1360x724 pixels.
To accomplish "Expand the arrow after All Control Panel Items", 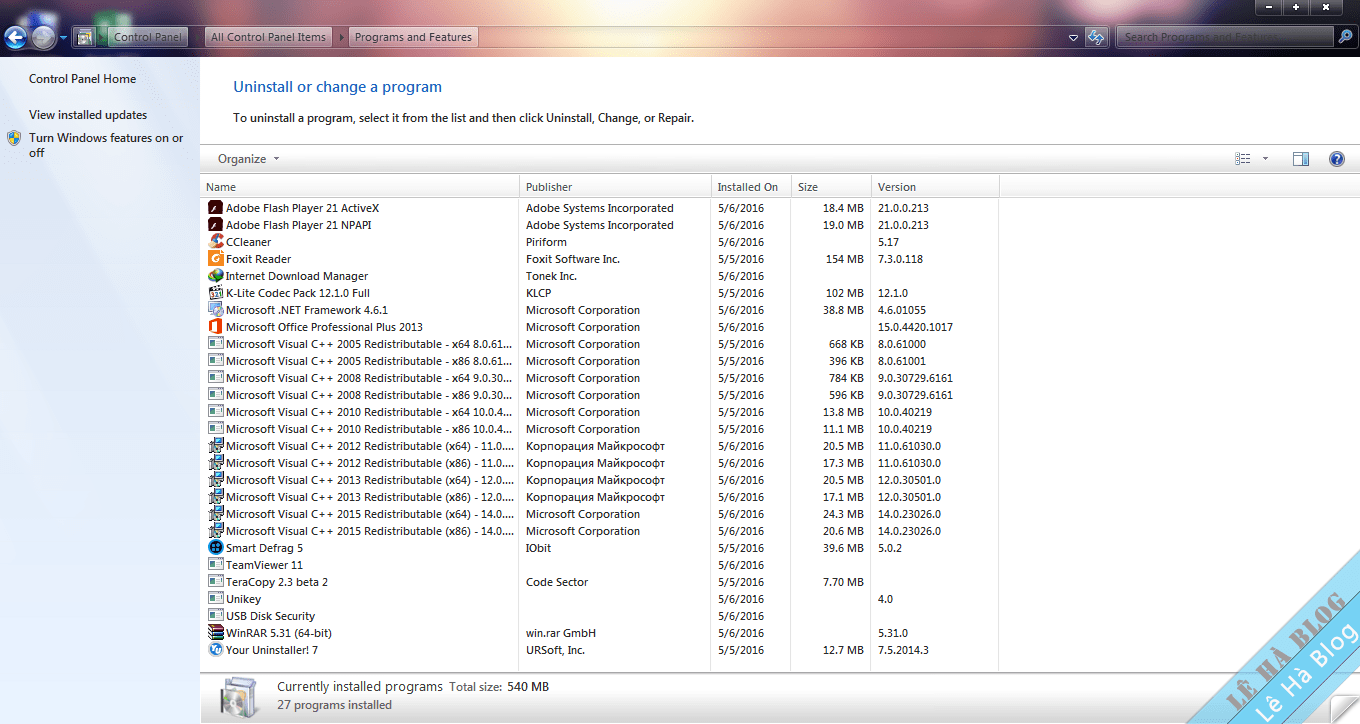I will (341, 37).
